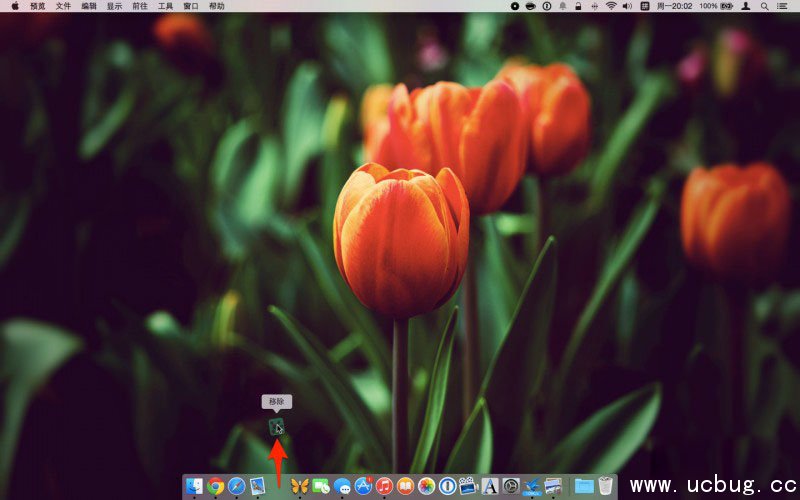Open Notification Center list icon

pos(782,6)
